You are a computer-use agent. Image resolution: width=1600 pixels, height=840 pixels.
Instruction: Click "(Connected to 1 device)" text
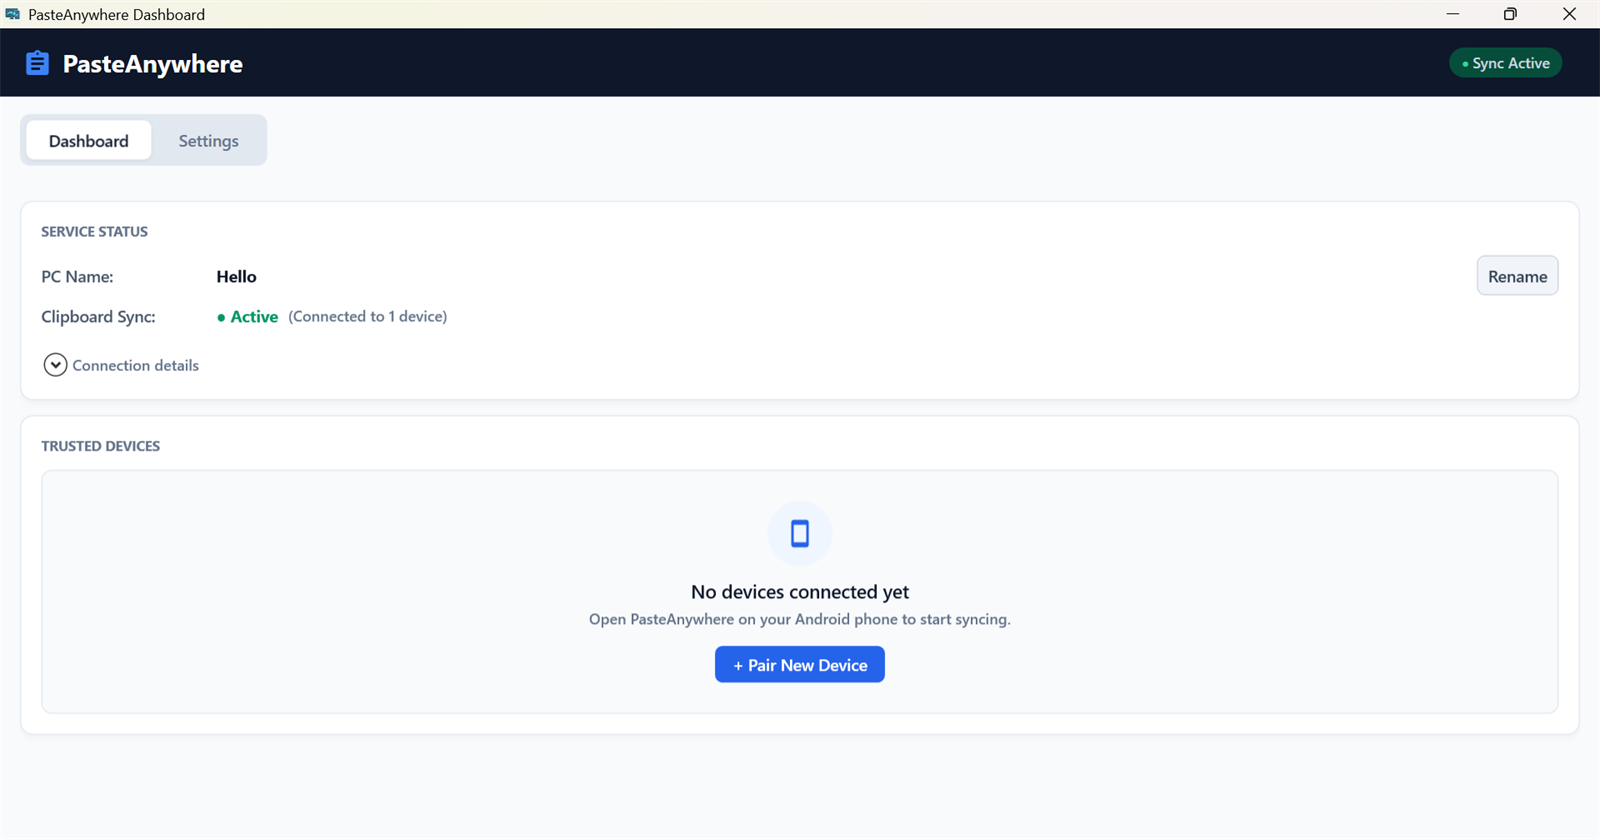[x=368, y=317]
